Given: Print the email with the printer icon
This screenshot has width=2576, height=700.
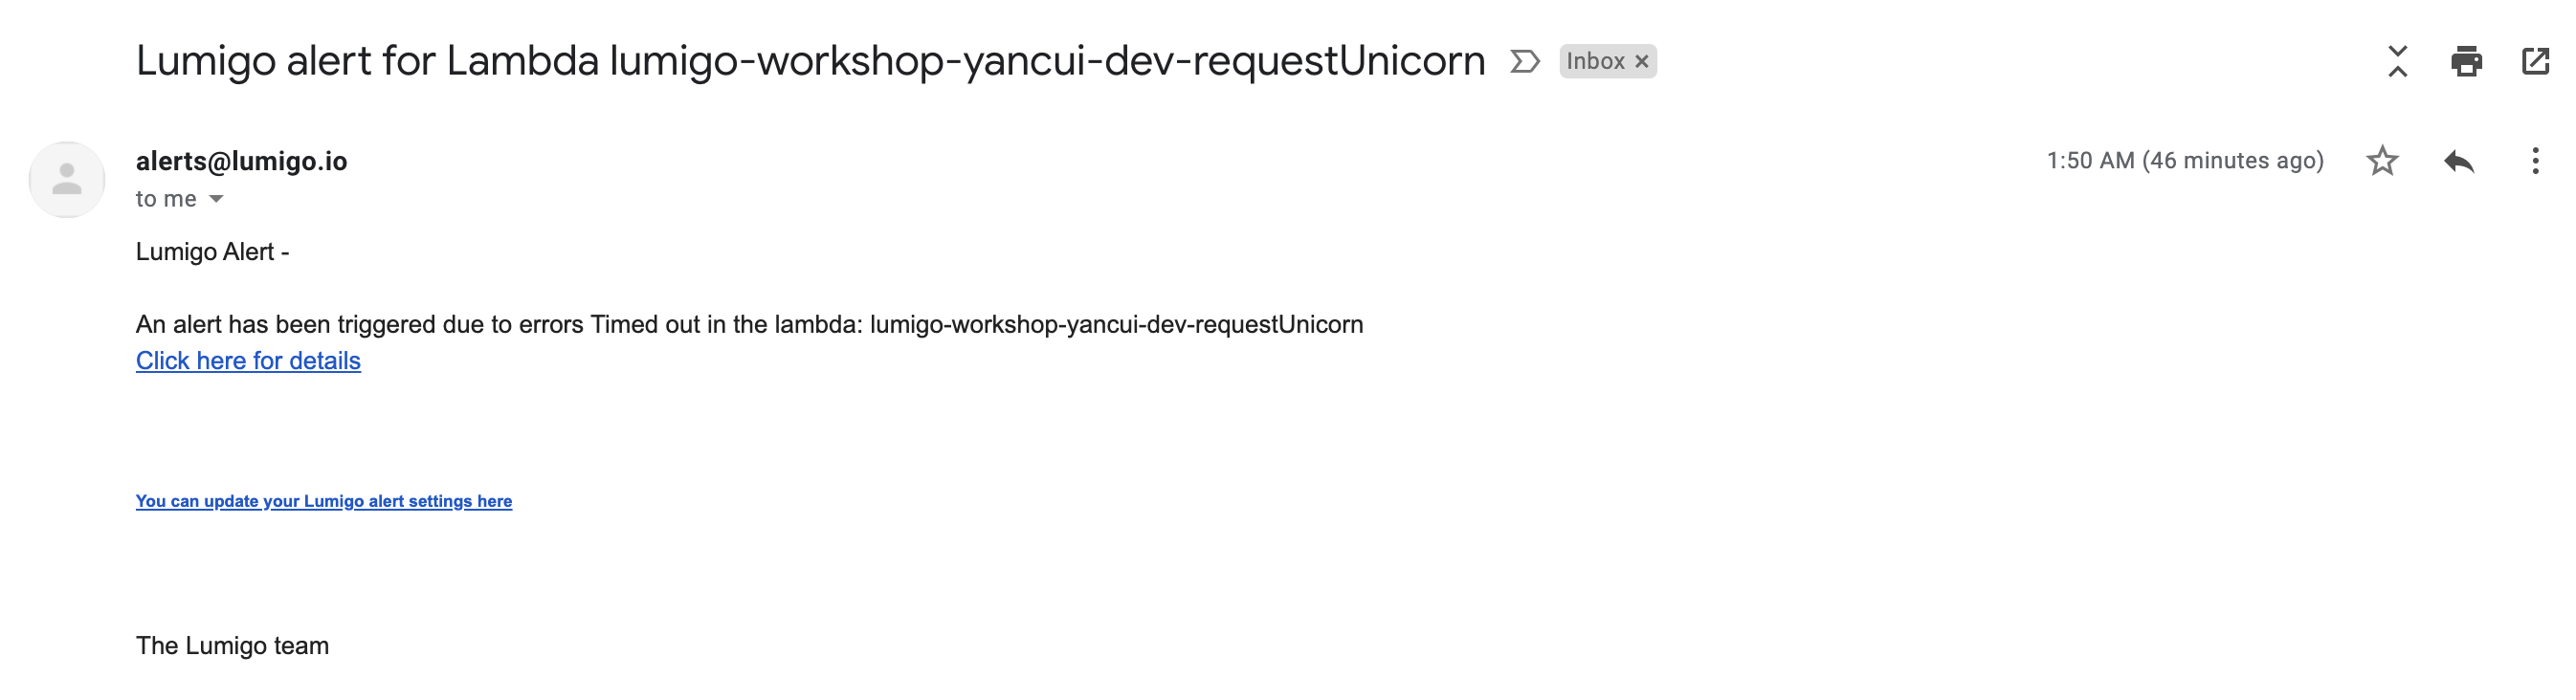Looking at the screenshot, I should [2466, 61].
